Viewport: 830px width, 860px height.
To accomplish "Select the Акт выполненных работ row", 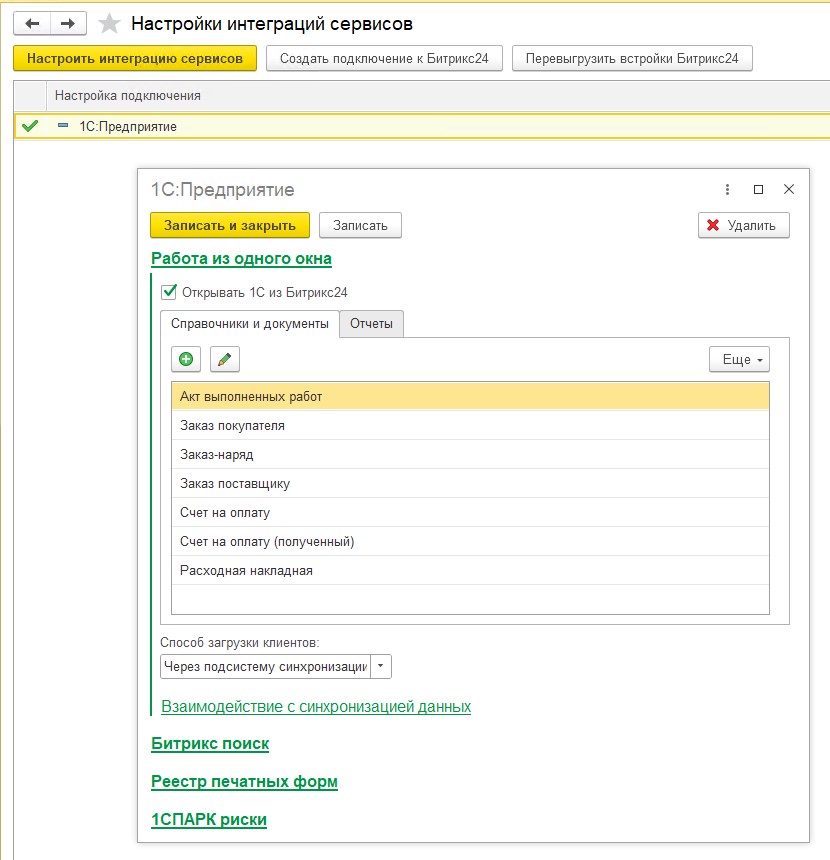I will tap(470, 397).
